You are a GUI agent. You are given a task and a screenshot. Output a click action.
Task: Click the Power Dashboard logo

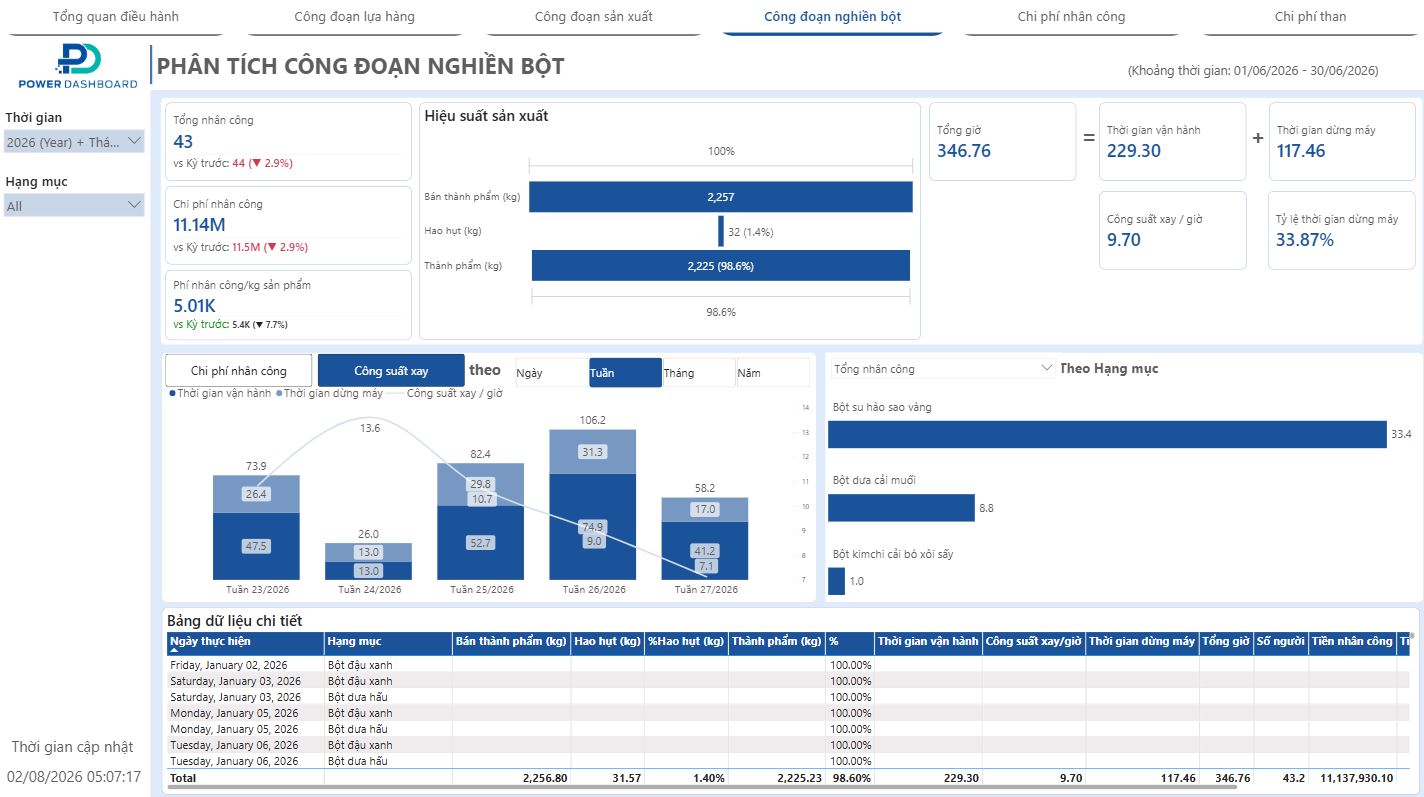click(78, 66)
